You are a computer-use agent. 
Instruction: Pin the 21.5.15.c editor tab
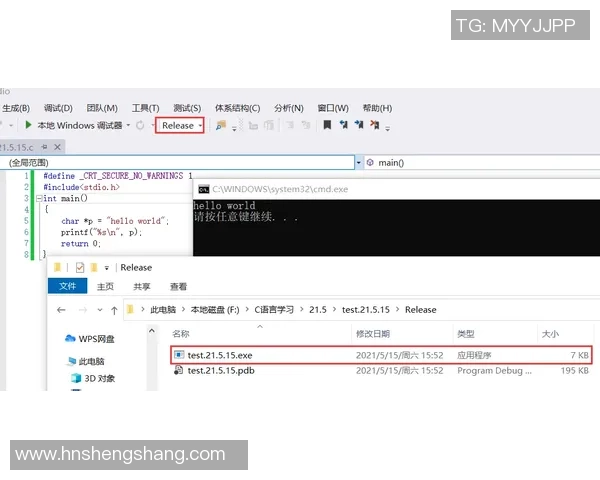point(44,147)
